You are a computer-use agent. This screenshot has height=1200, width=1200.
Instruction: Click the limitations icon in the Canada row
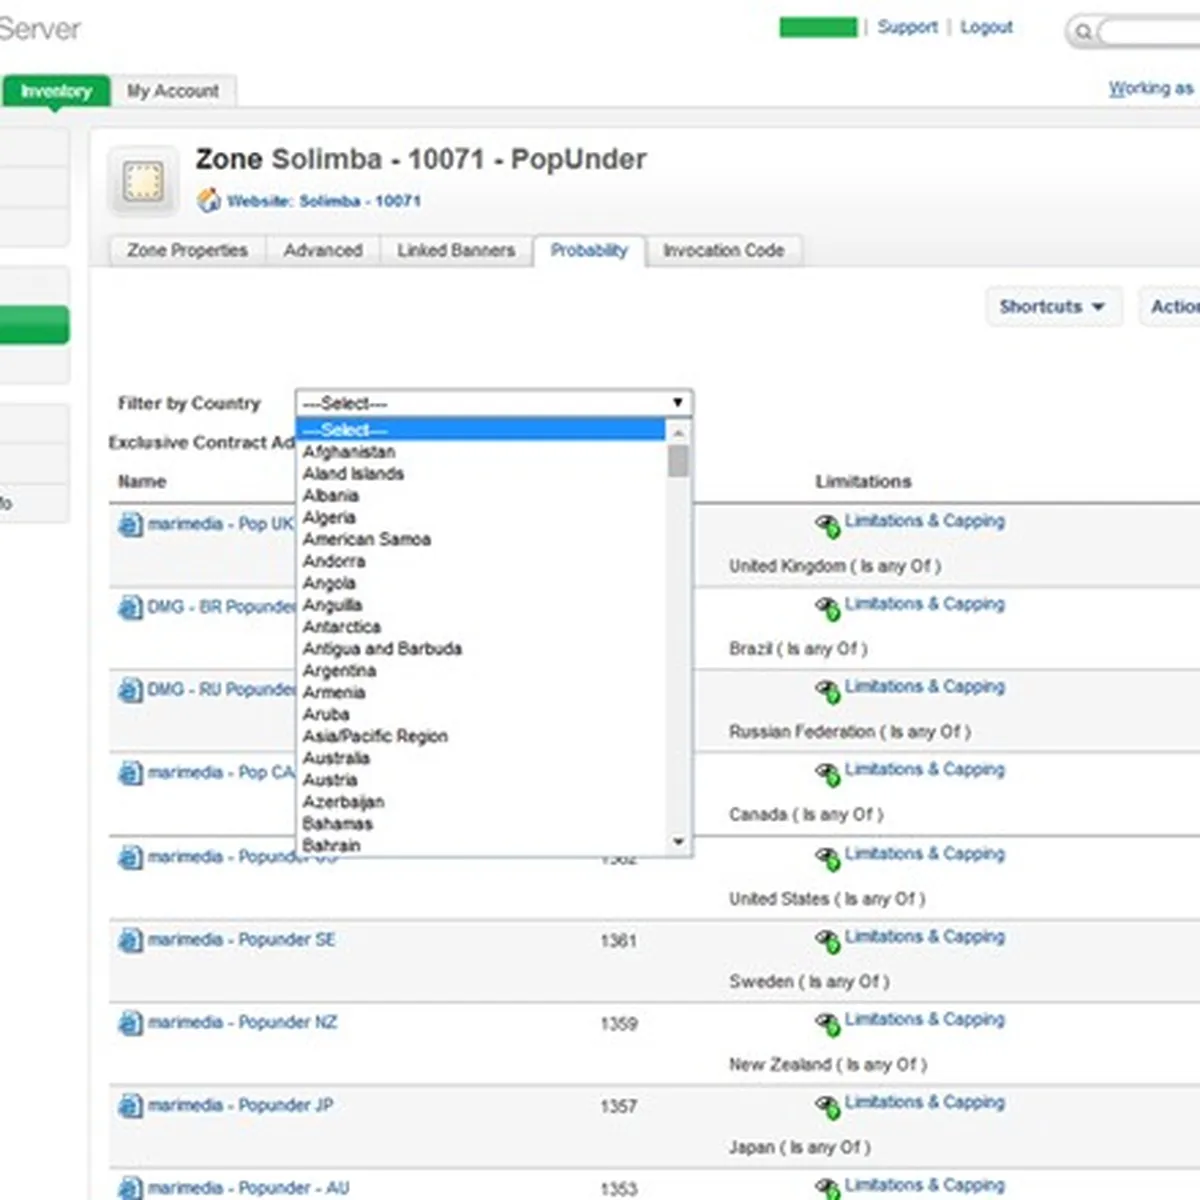pos(827,773)
